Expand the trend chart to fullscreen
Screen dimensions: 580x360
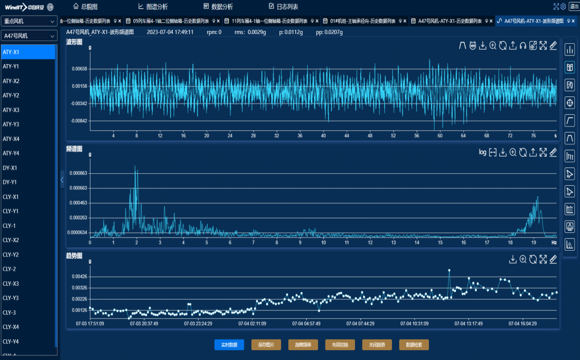[x=543, y=259]
